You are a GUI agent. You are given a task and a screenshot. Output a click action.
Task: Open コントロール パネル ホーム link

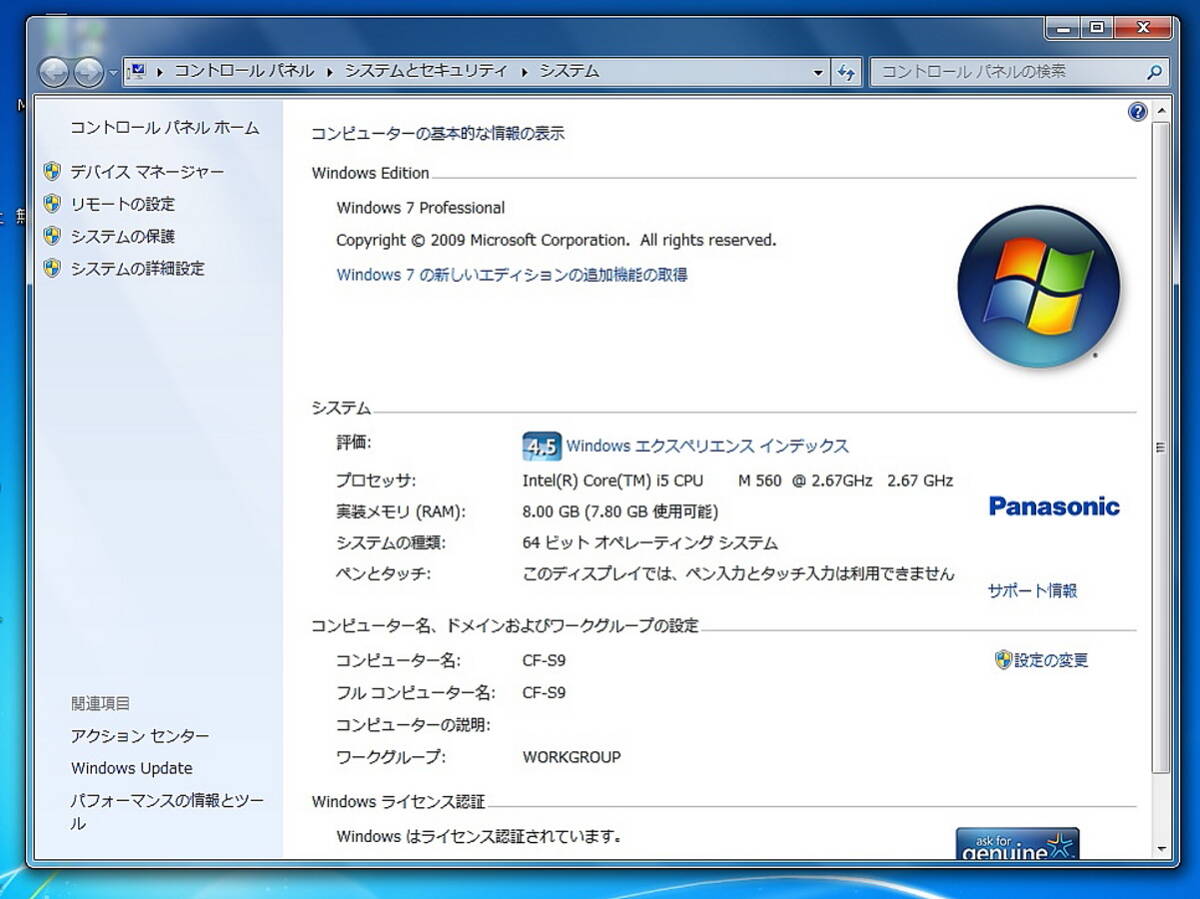(x=164, y=128)
